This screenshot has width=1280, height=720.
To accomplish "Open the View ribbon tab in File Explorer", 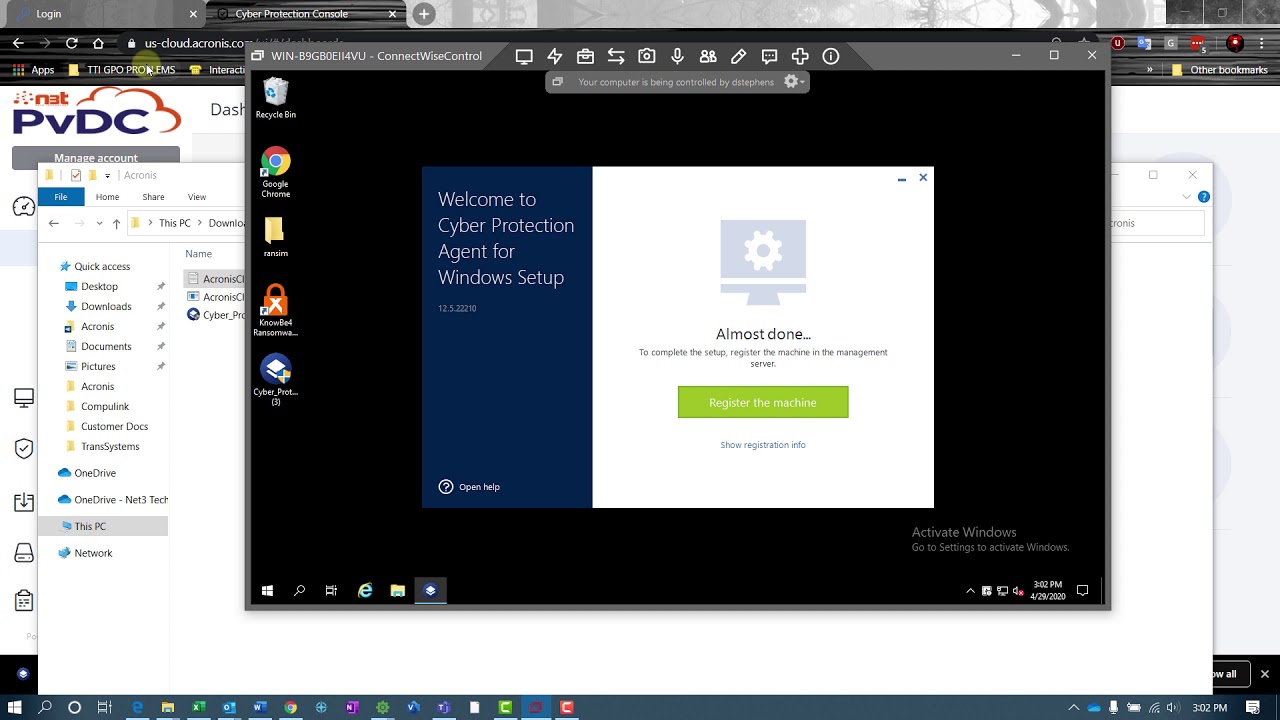I will coord(197,197).
